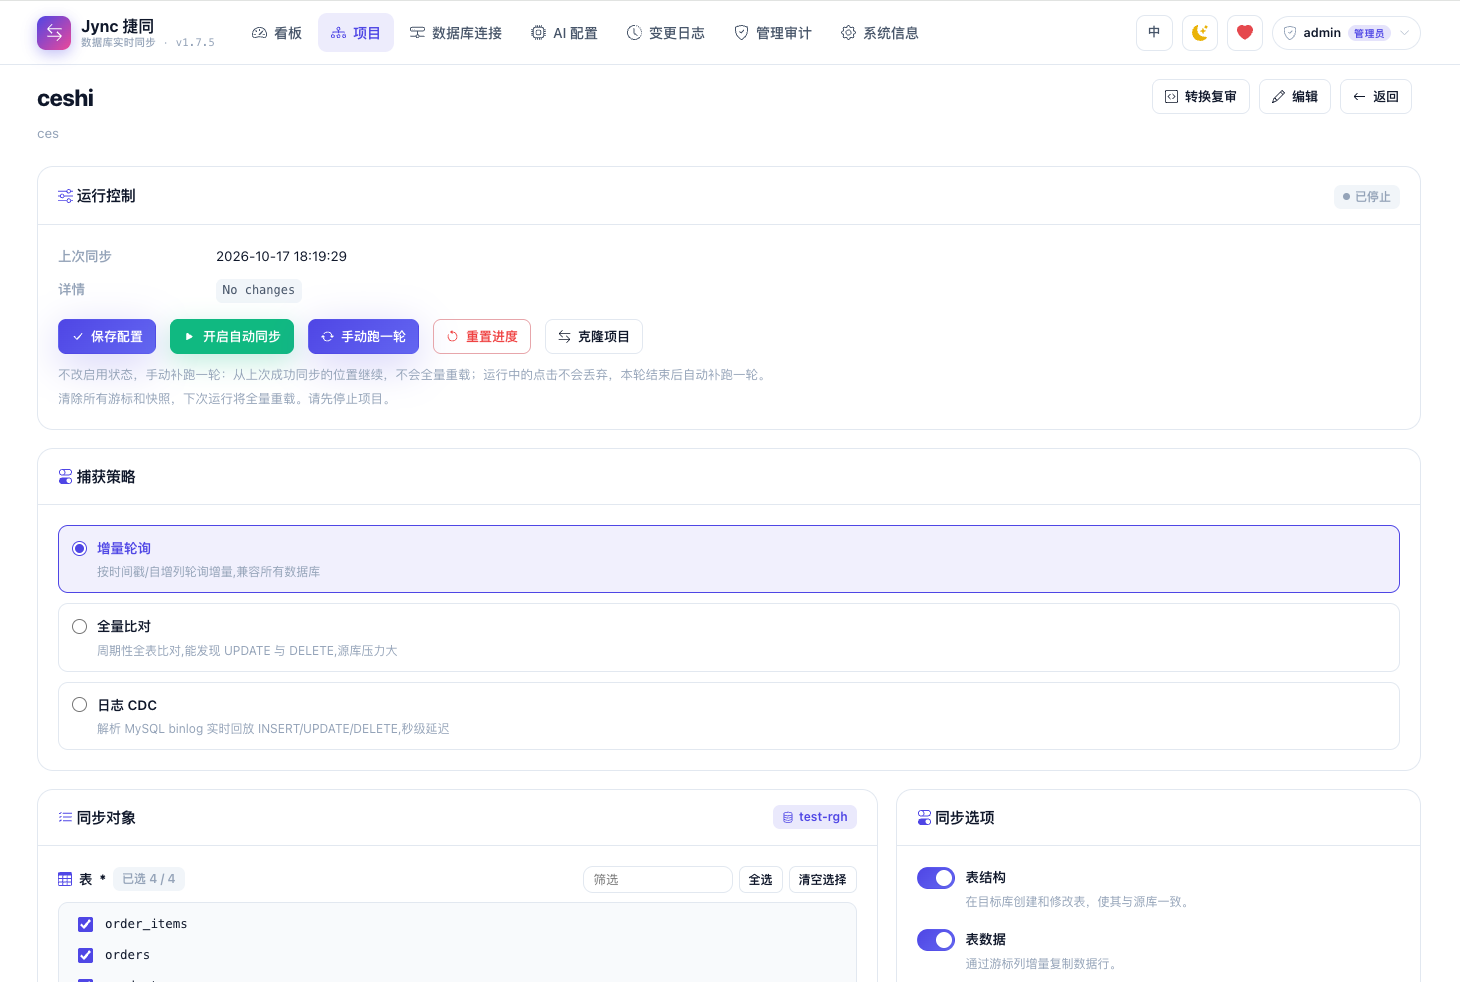Open 管理审计 from the navigation

tap(773, 33)
